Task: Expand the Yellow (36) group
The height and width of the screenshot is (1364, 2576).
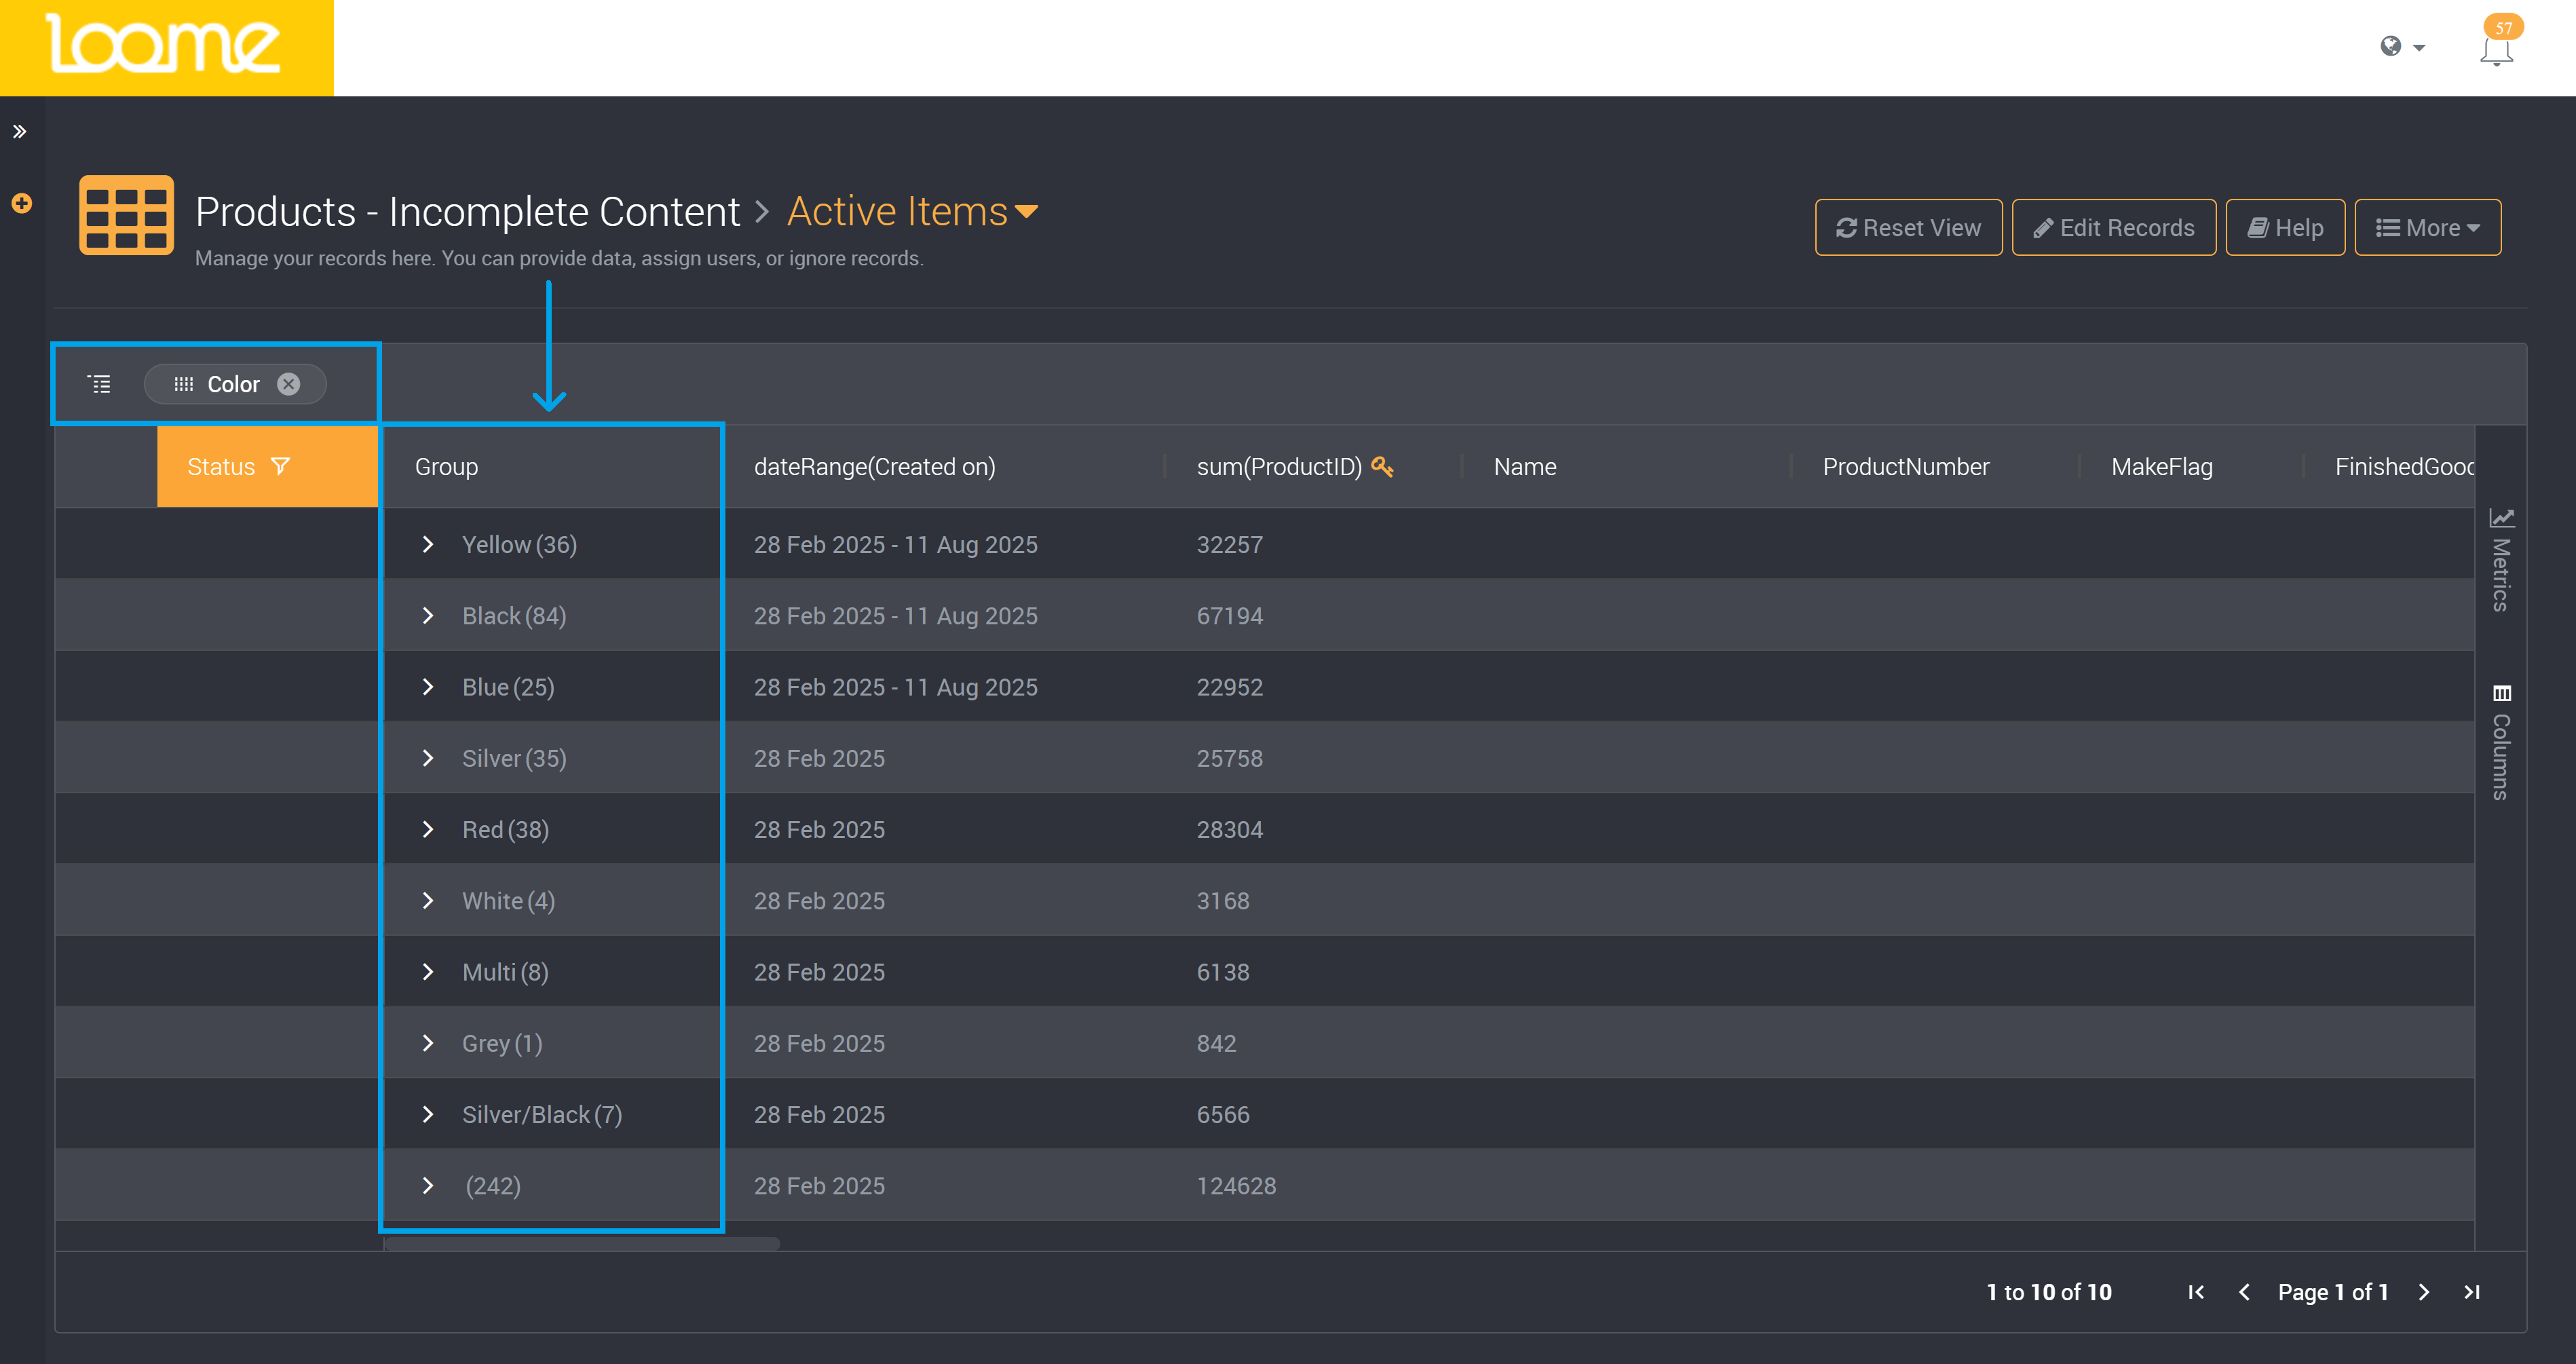Action: coord(428,544)
